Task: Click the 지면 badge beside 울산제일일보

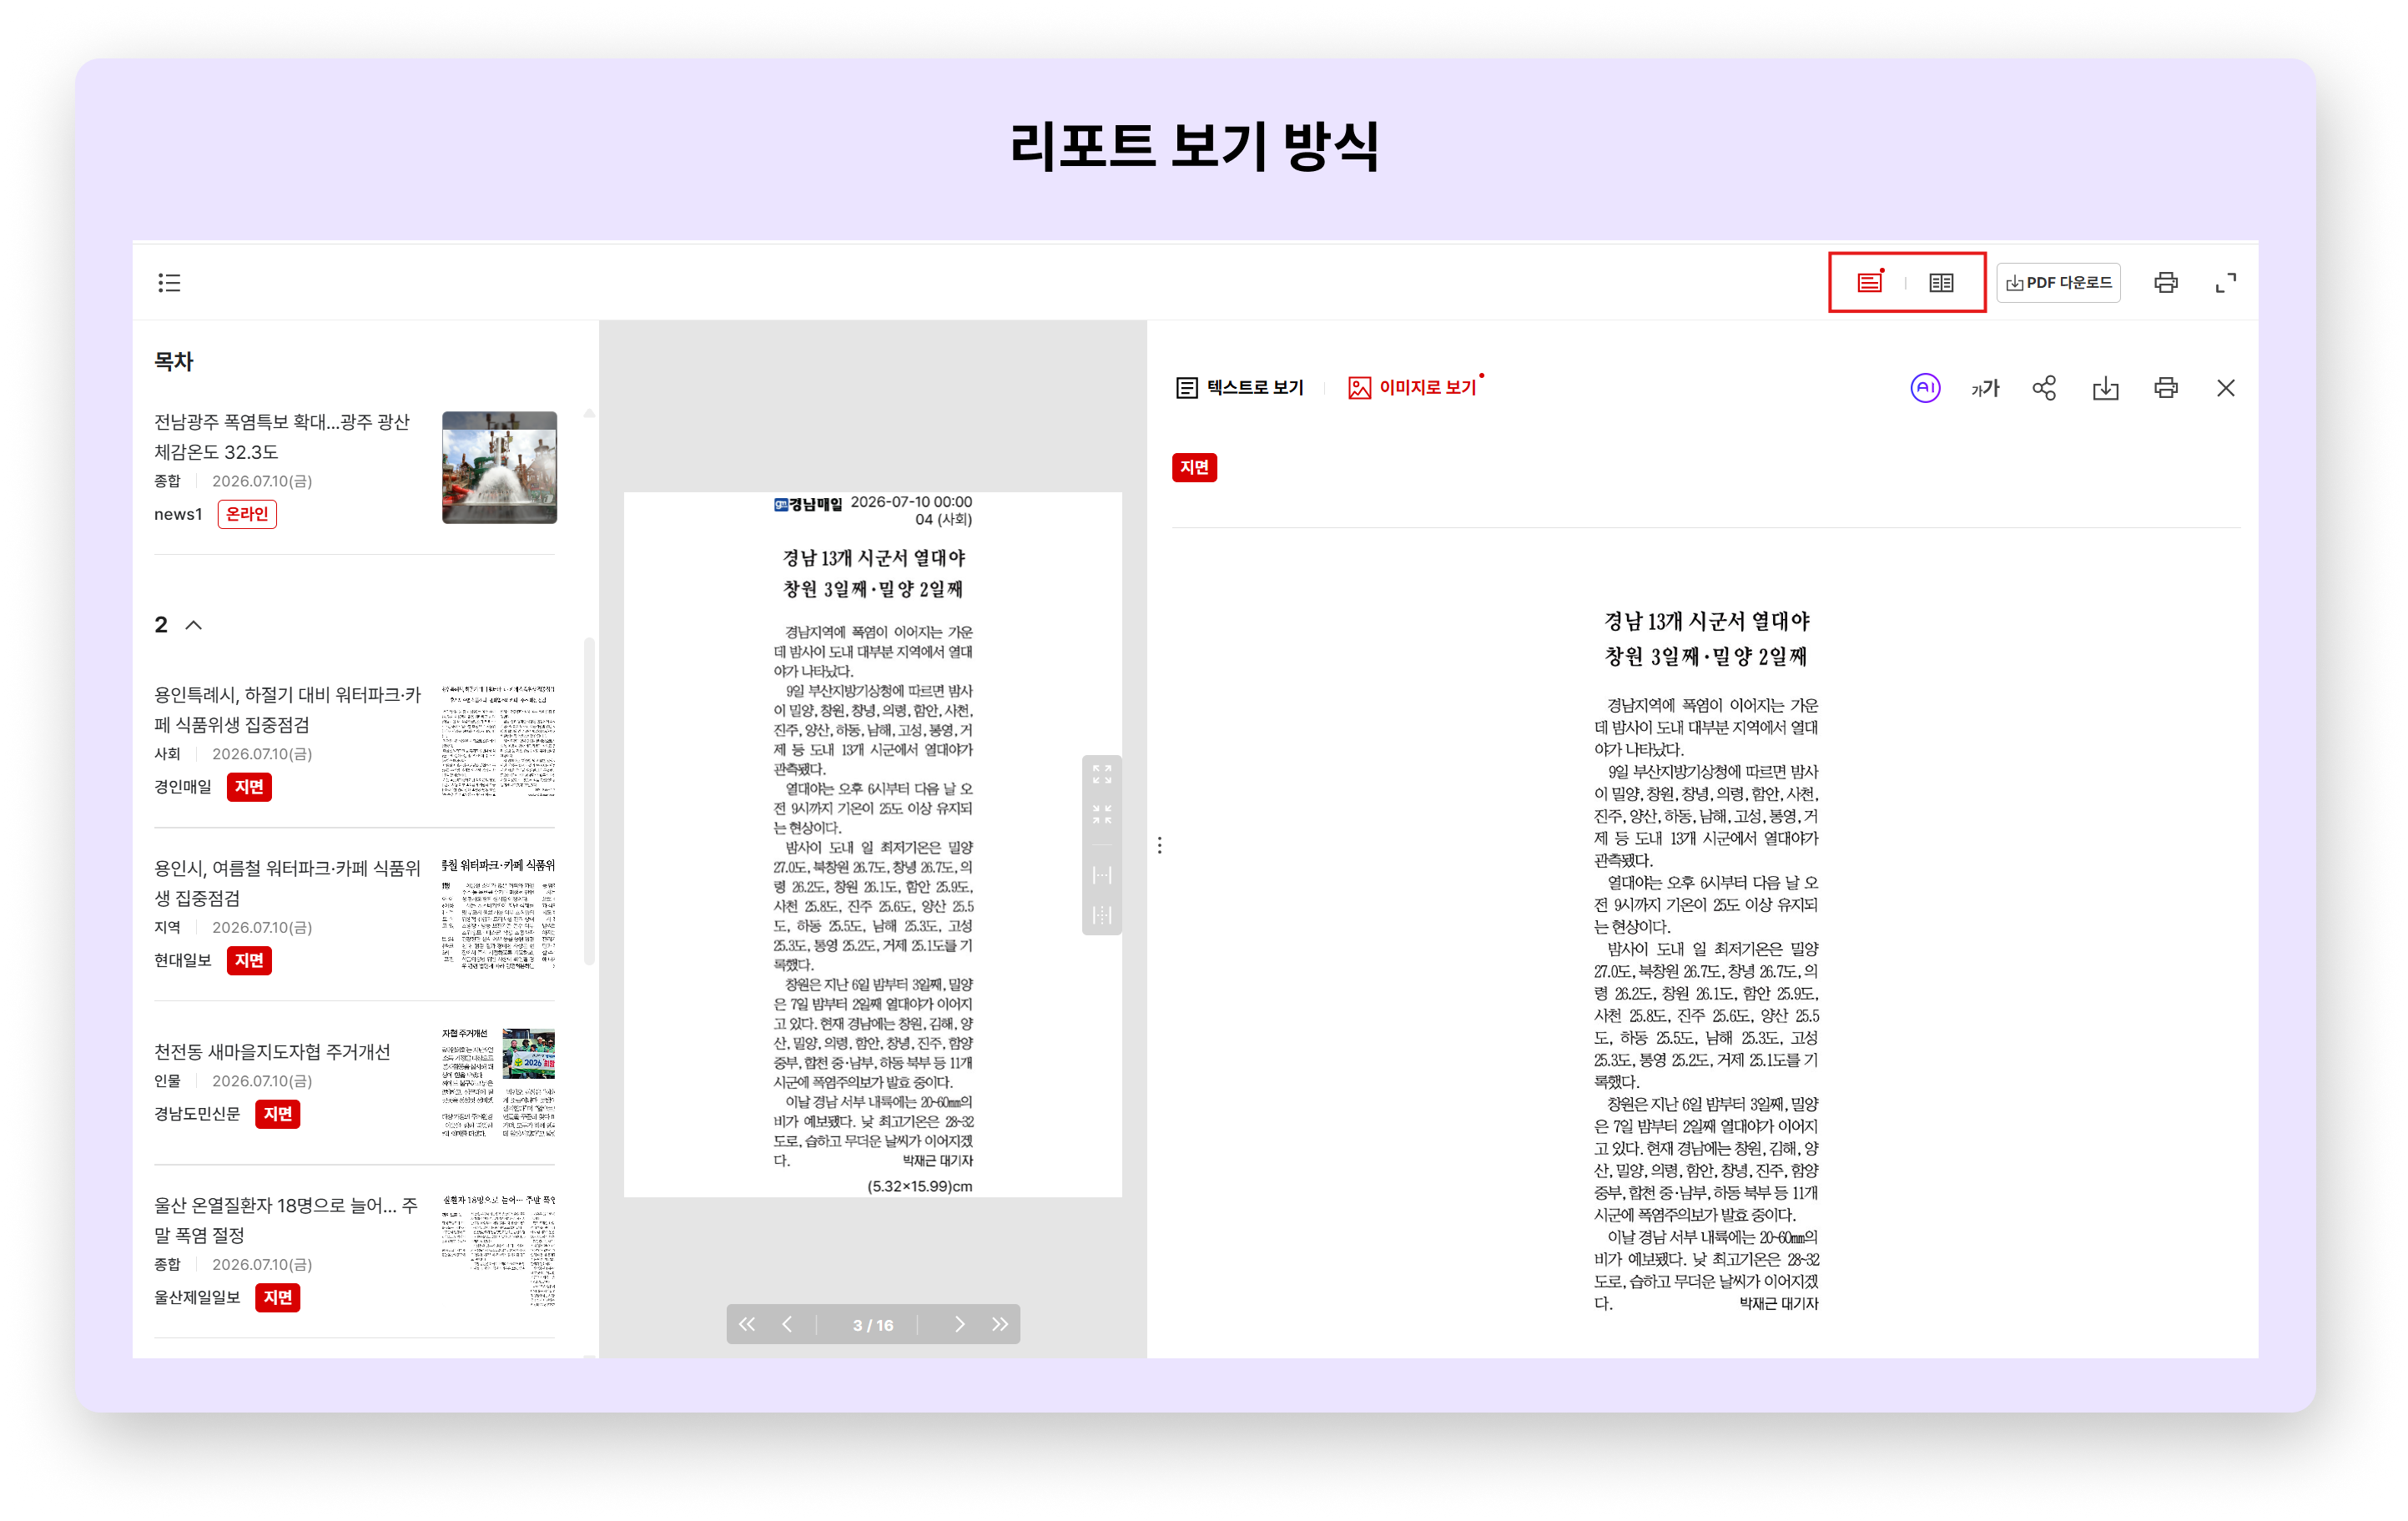Action: (x=278, y=1298)
